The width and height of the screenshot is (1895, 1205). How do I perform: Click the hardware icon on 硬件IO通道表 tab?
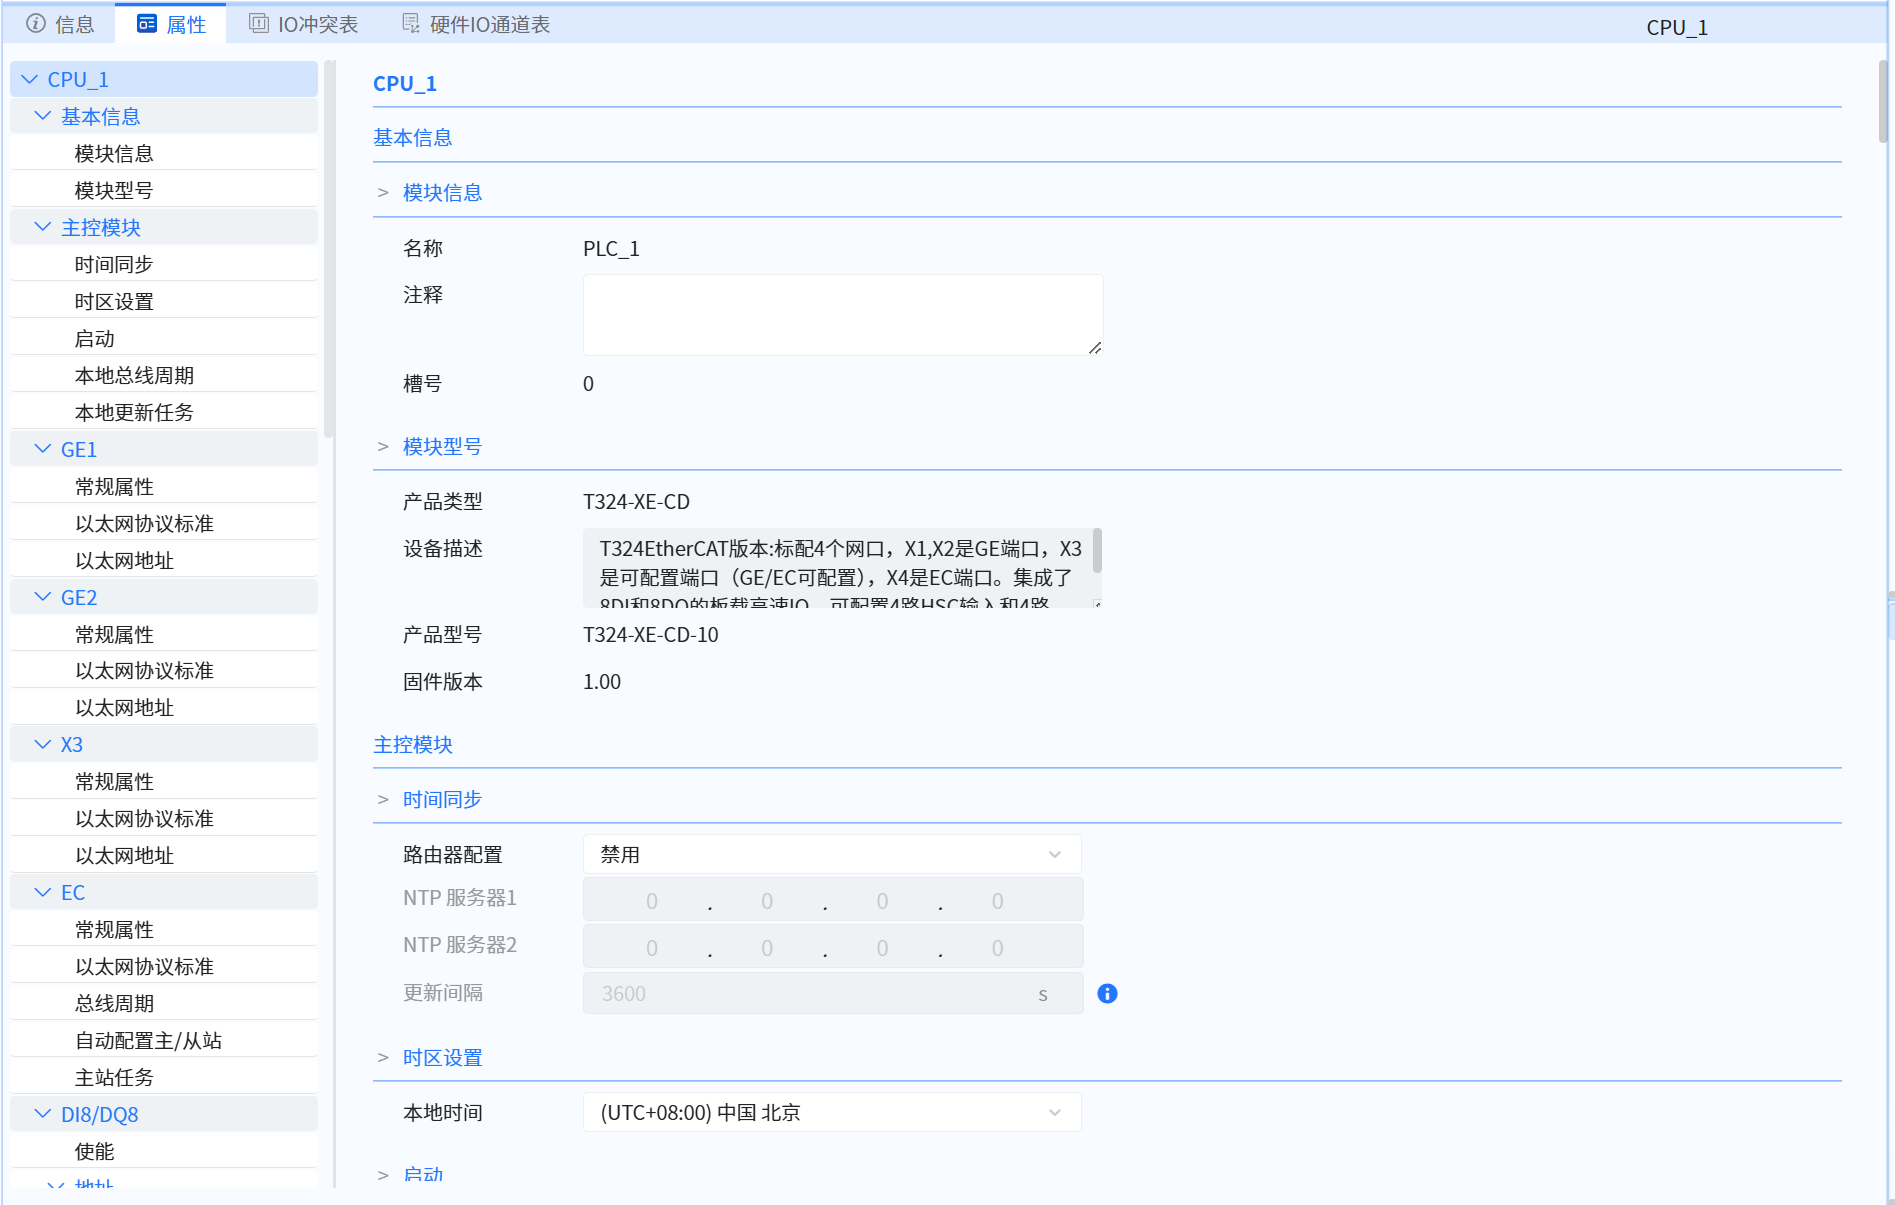(409, 24)
